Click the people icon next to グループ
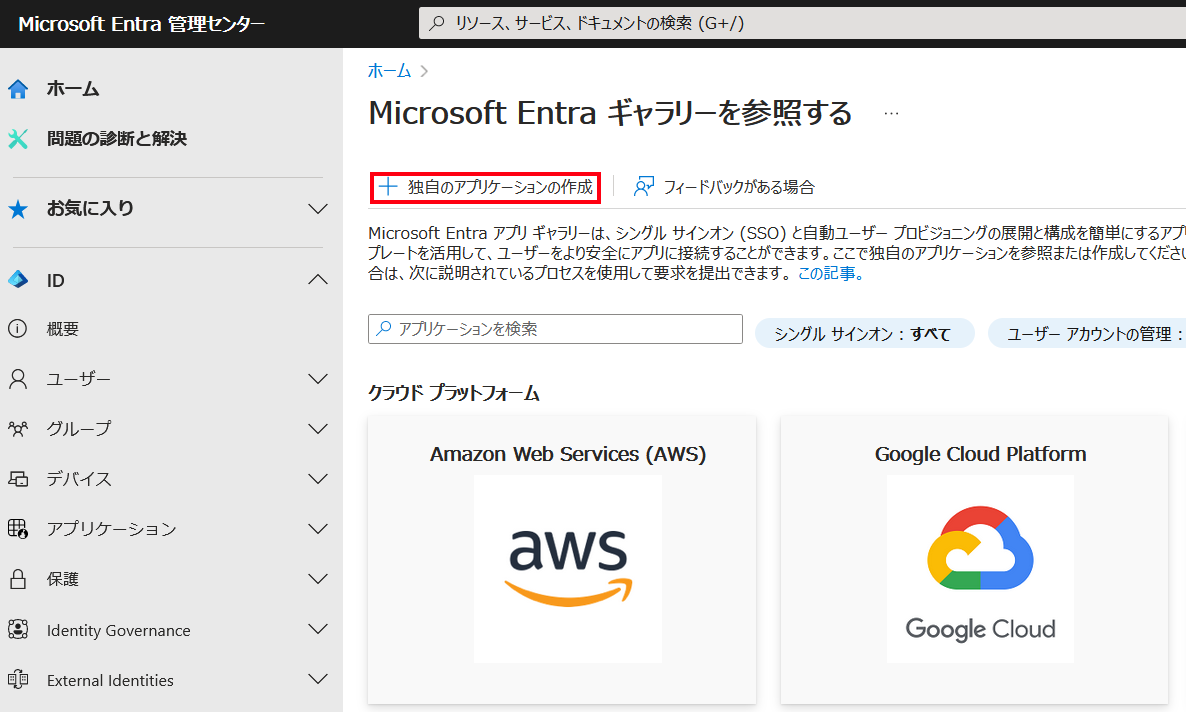This screenshot has height=712, width=1186. tap(18, 429)
